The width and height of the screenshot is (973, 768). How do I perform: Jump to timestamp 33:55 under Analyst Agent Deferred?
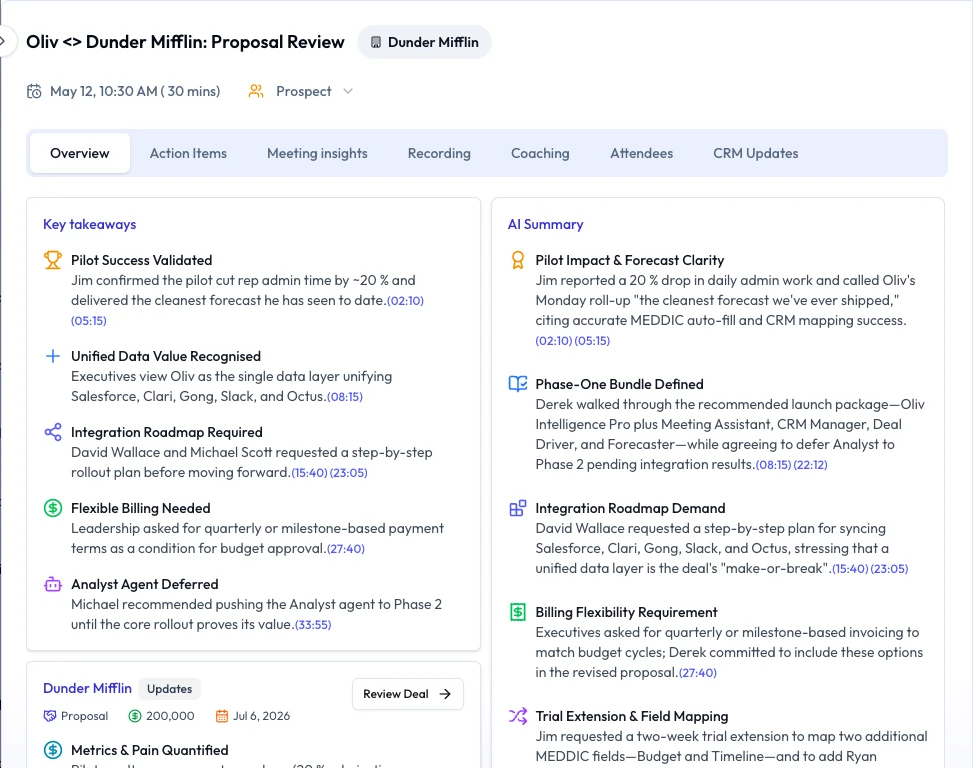[313, 625]
